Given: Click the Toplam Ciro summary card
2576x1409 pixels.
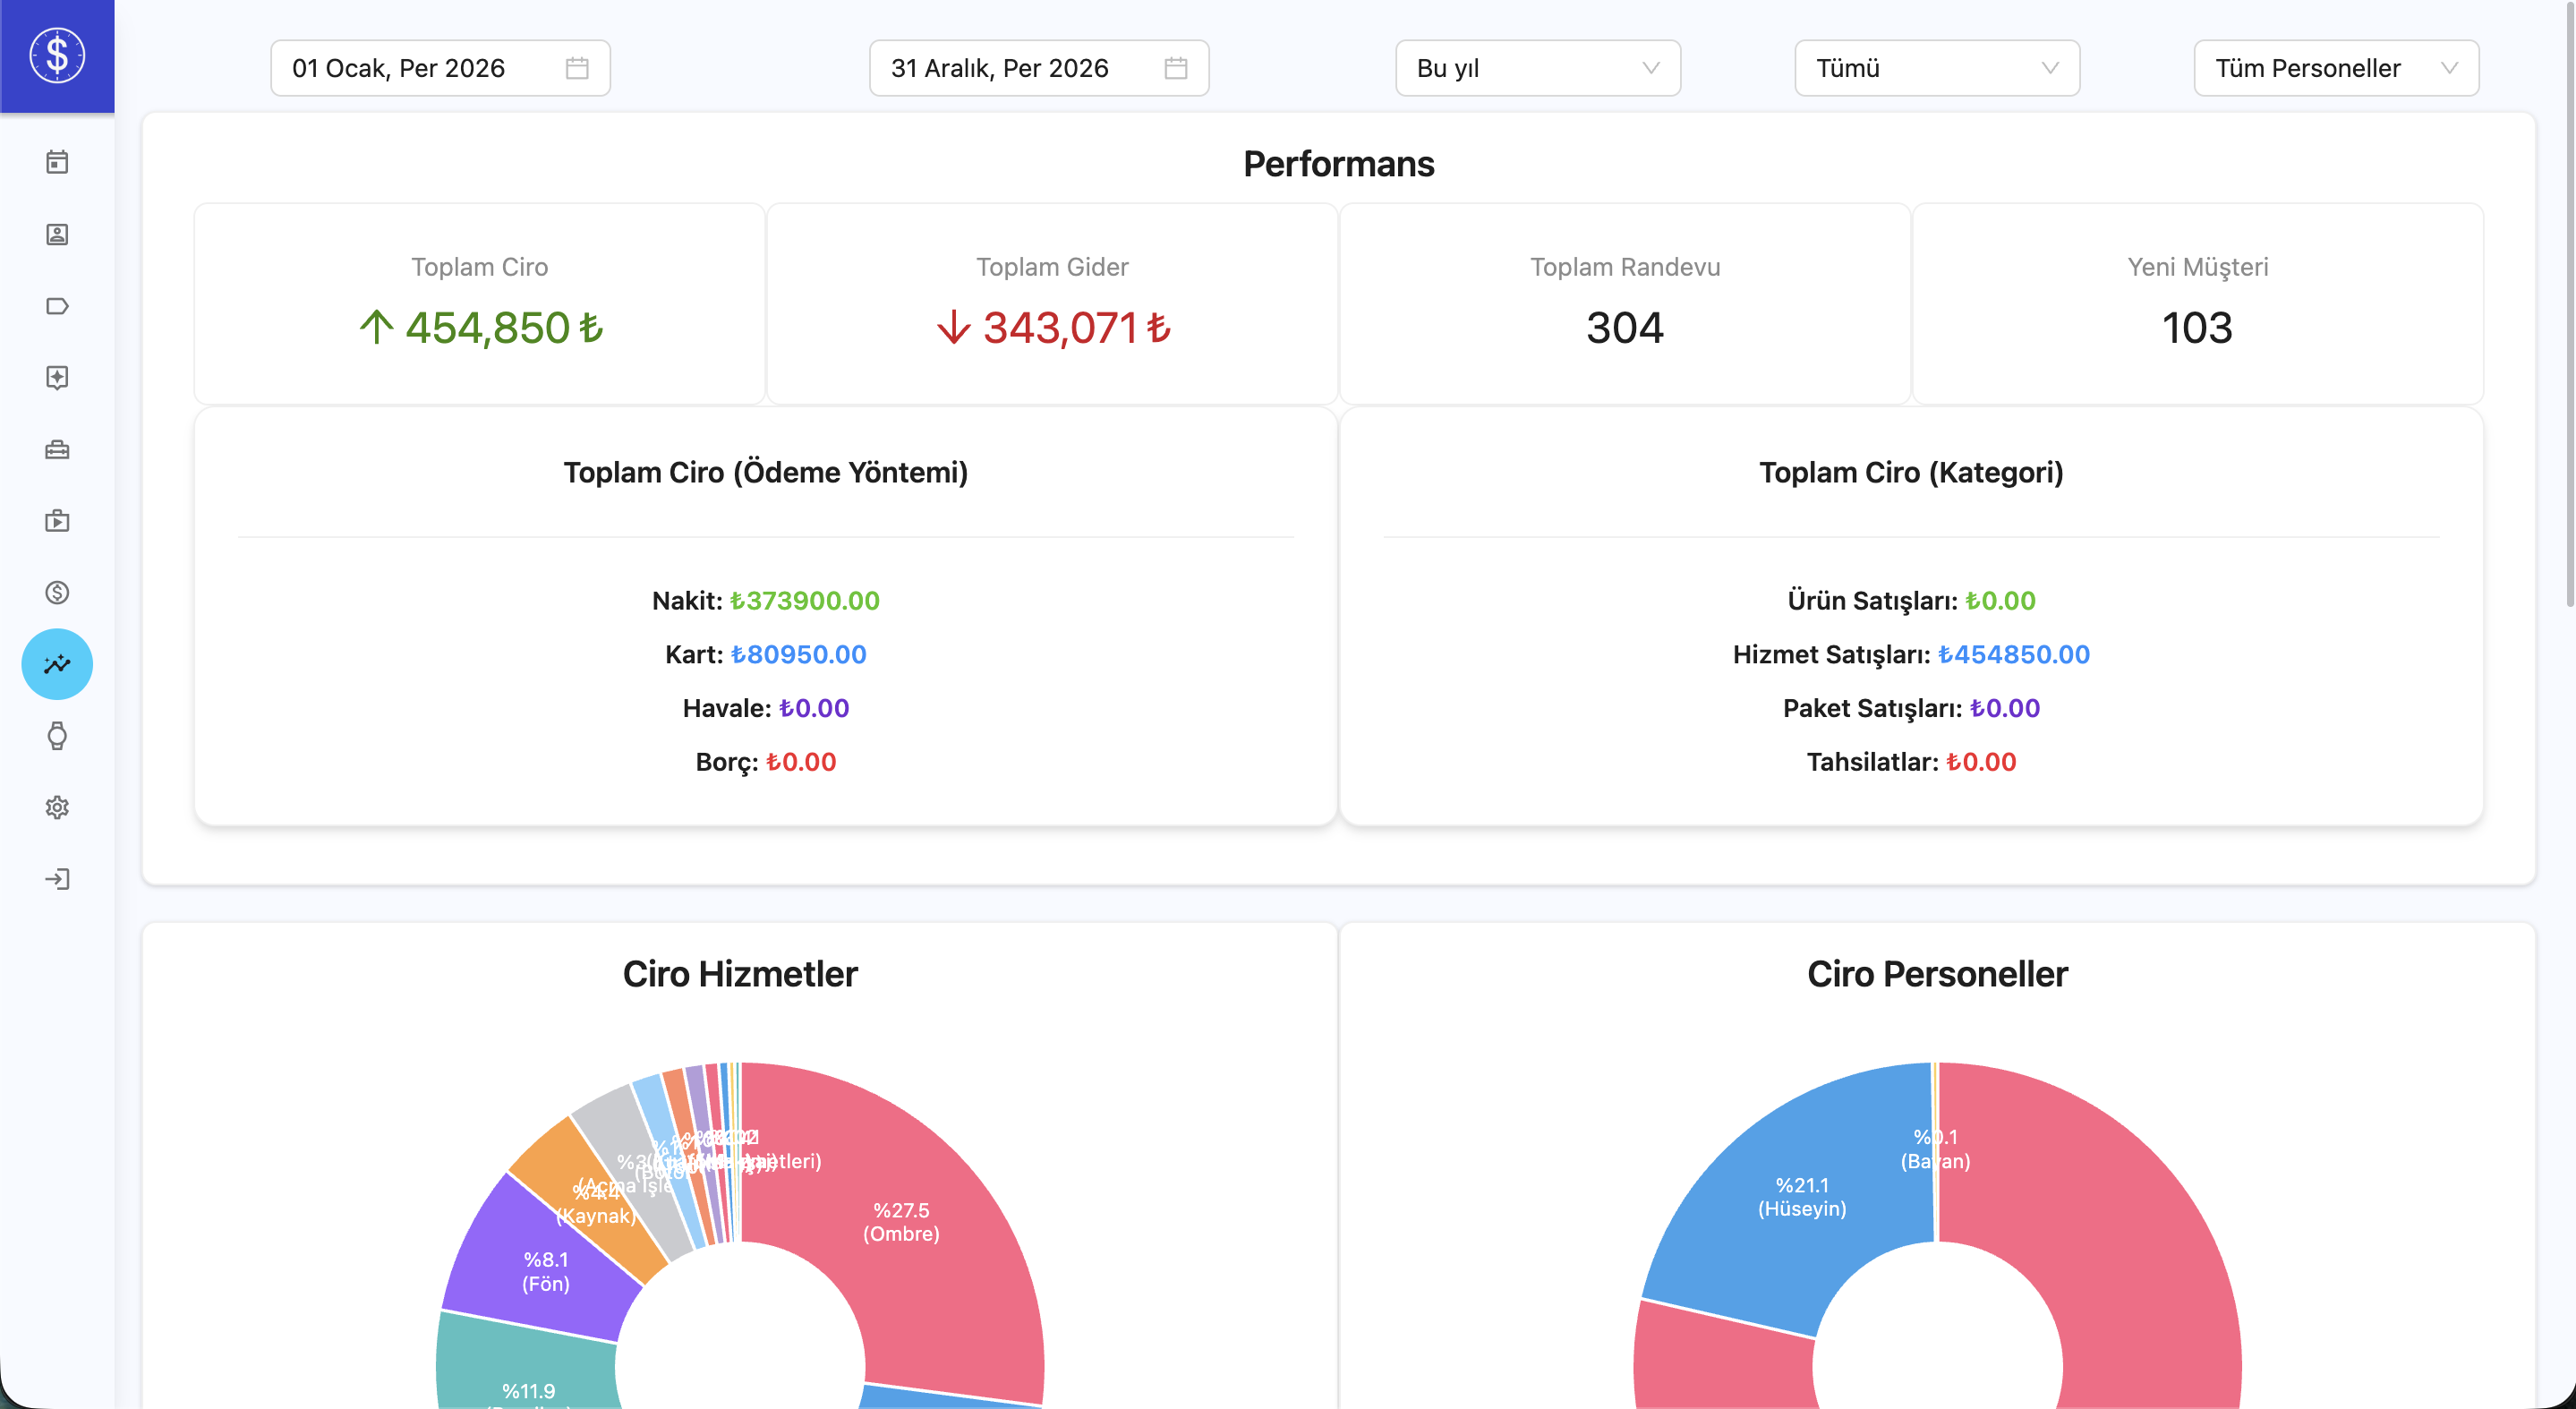Looking at the screenshot, I should 480,304.
